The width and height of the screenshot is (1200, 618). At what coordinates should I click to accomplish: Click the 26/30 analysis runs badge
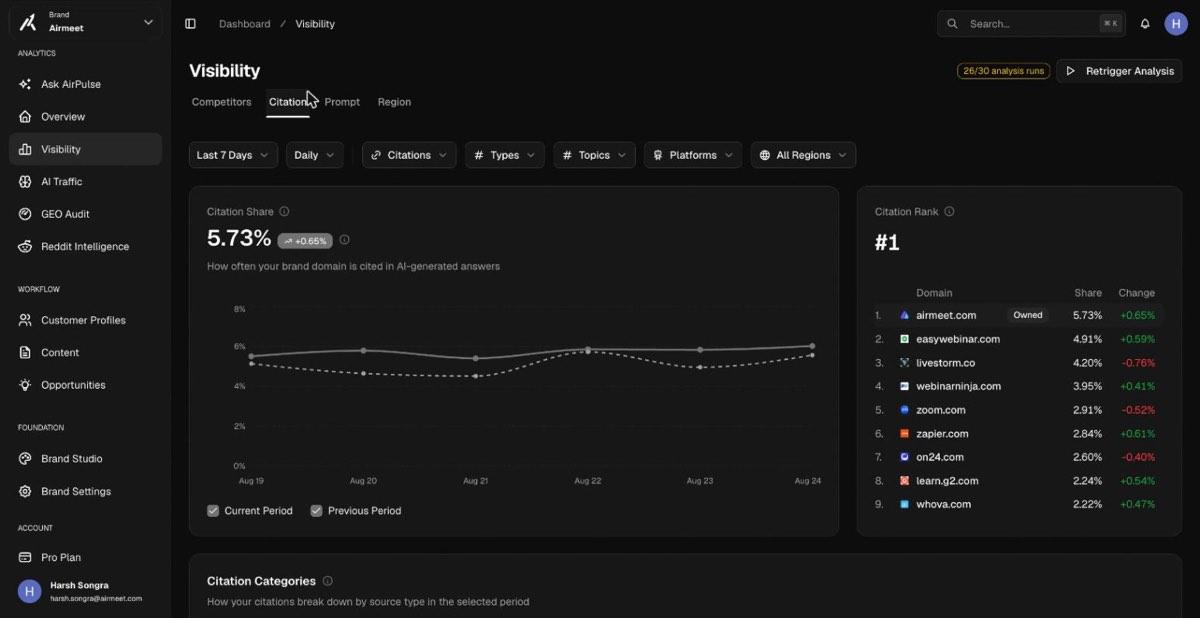pos(1003,71)
